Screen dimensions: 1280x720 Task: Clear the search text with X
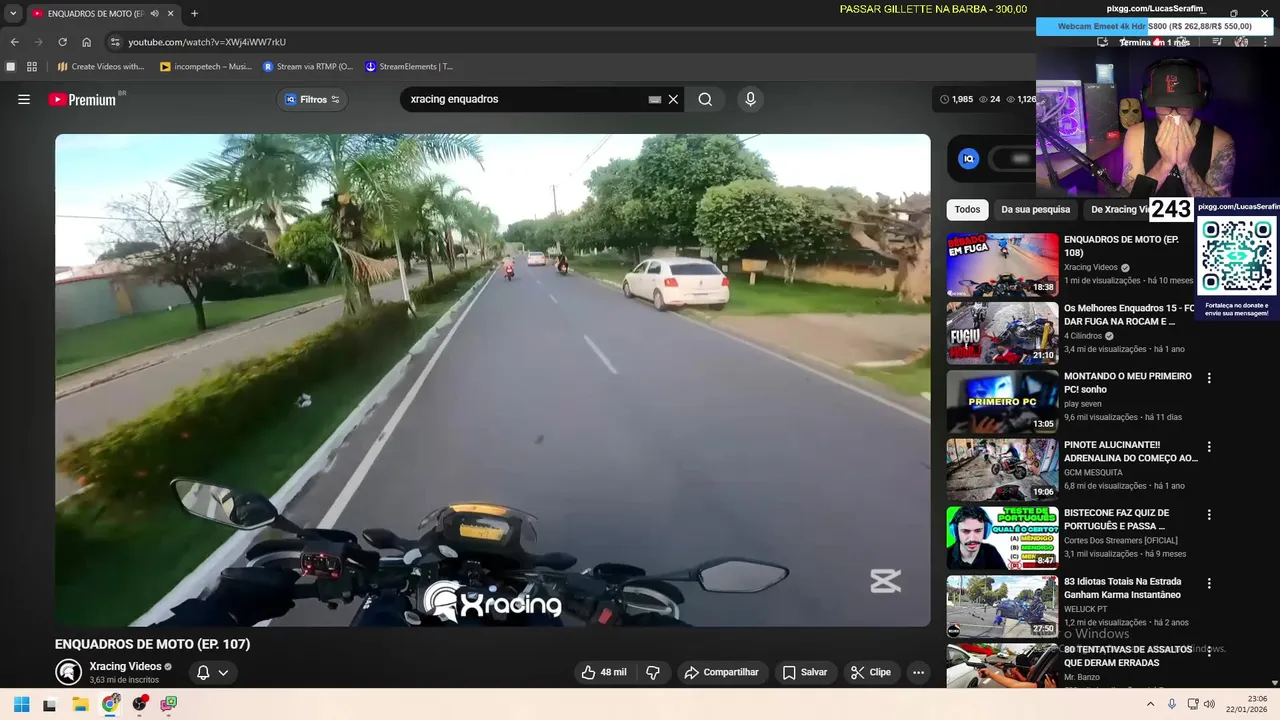(673, 99)
